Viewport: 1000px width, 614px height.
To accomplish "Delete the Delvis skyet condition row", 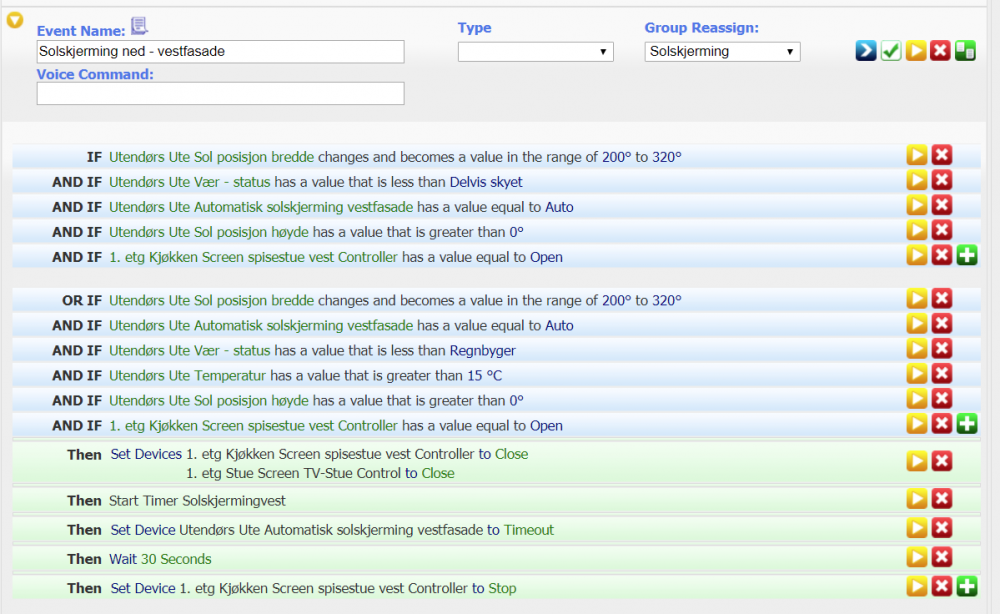I will [x=941, y=180].
